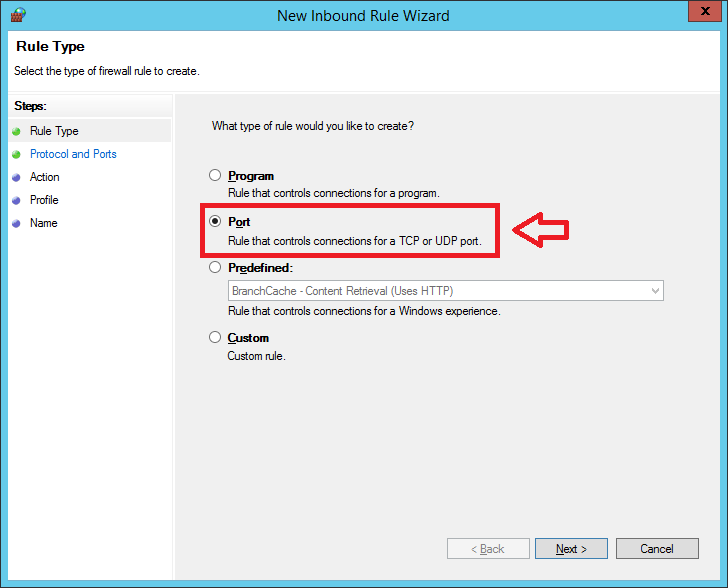Click Cancel to exit the wizard
The height and width of the screenshot is (588, 728).
pyautogui.click(x=657, y=549)
